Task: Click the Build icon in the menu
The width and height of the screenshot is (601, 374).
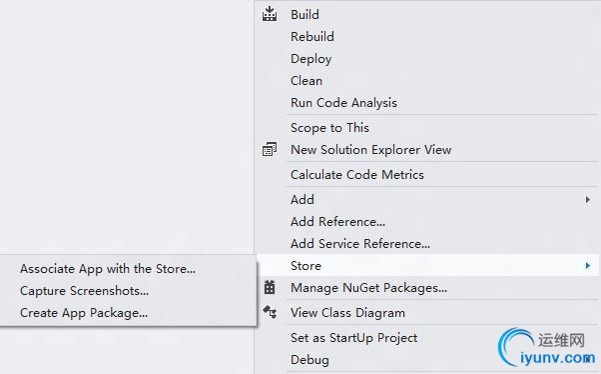Action: [x=269, y=14]
